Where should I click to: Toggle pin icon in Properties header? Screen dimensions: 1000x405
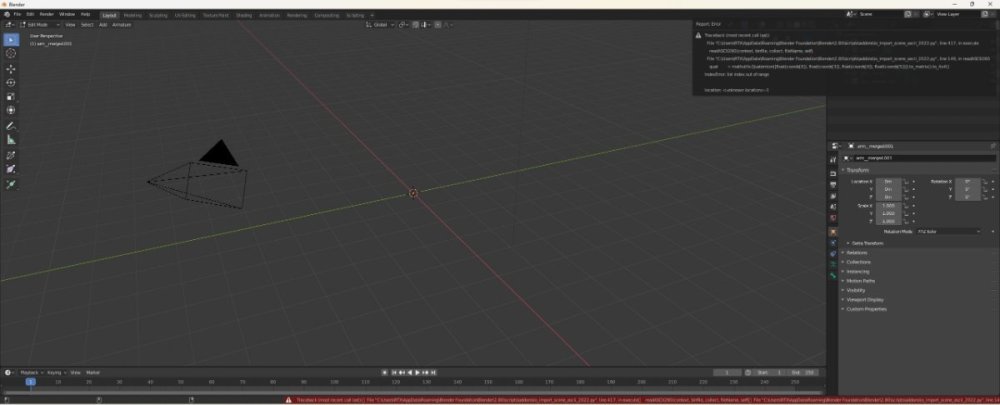click(x=993, y=146)
